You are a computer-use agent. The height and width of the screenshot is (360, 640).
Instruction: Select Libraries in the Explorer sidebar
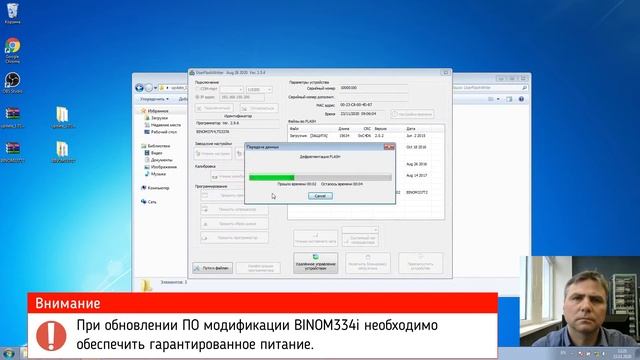pyautogui.click(x=158, y=146)
